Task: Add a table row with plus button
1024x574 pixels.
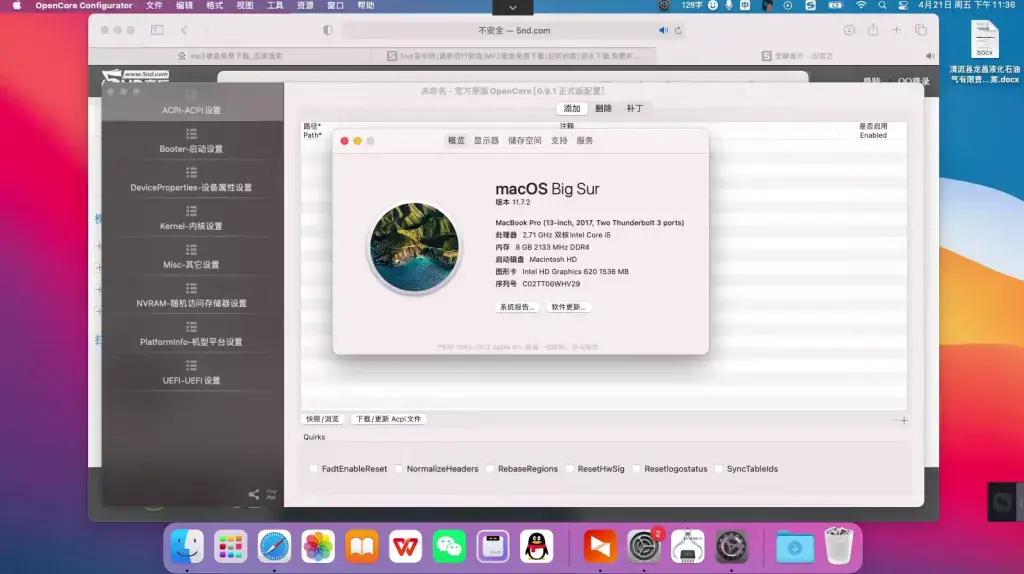Action: (x=904, y=421)
